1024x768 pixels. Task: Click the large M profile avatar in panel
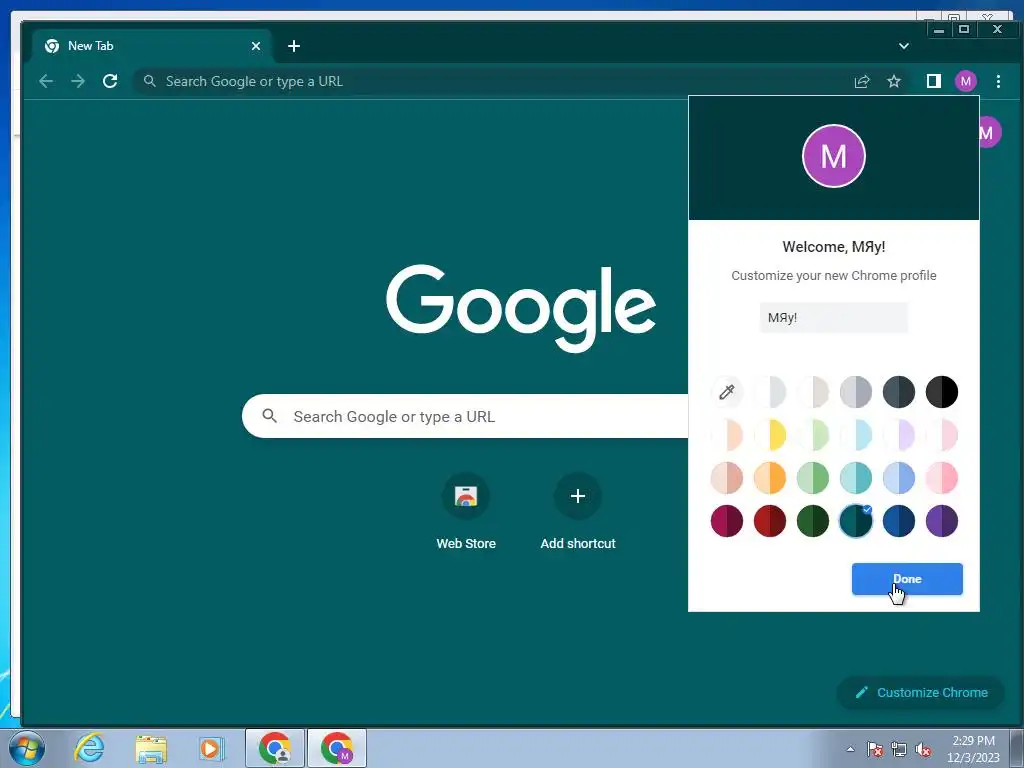pos(834,156)
